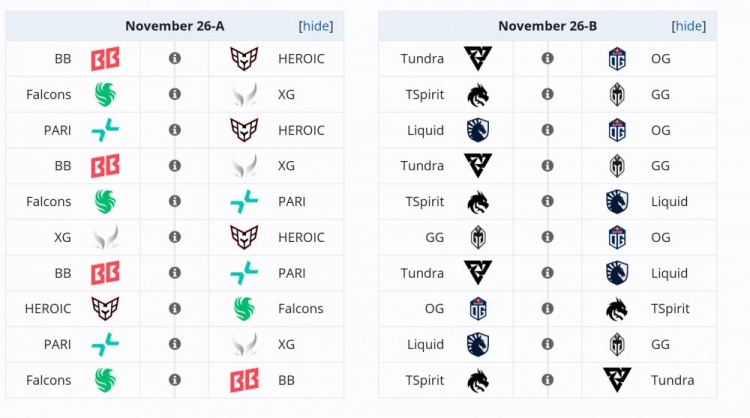
Task: Open info icon for HEROIC vs Falcons match
Action: (175, 308)
